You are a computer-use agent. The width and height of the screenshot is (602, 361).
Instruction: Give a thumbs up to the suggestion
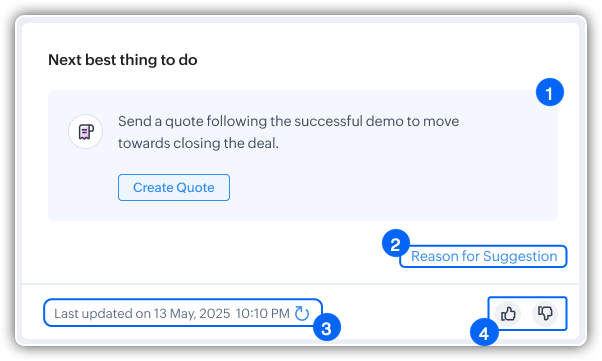click(x=508, y=314)
